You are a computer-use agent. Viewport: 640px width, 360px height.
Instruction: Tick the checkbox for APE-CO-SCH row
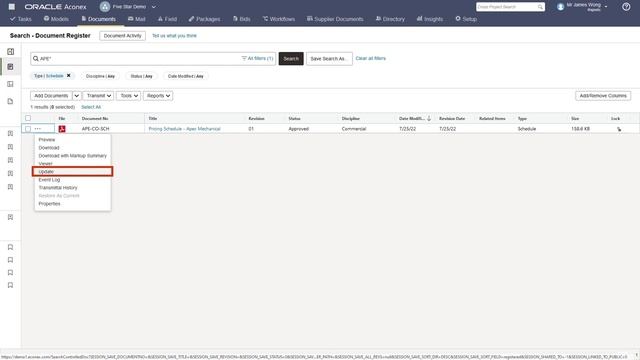click(28, 129)
